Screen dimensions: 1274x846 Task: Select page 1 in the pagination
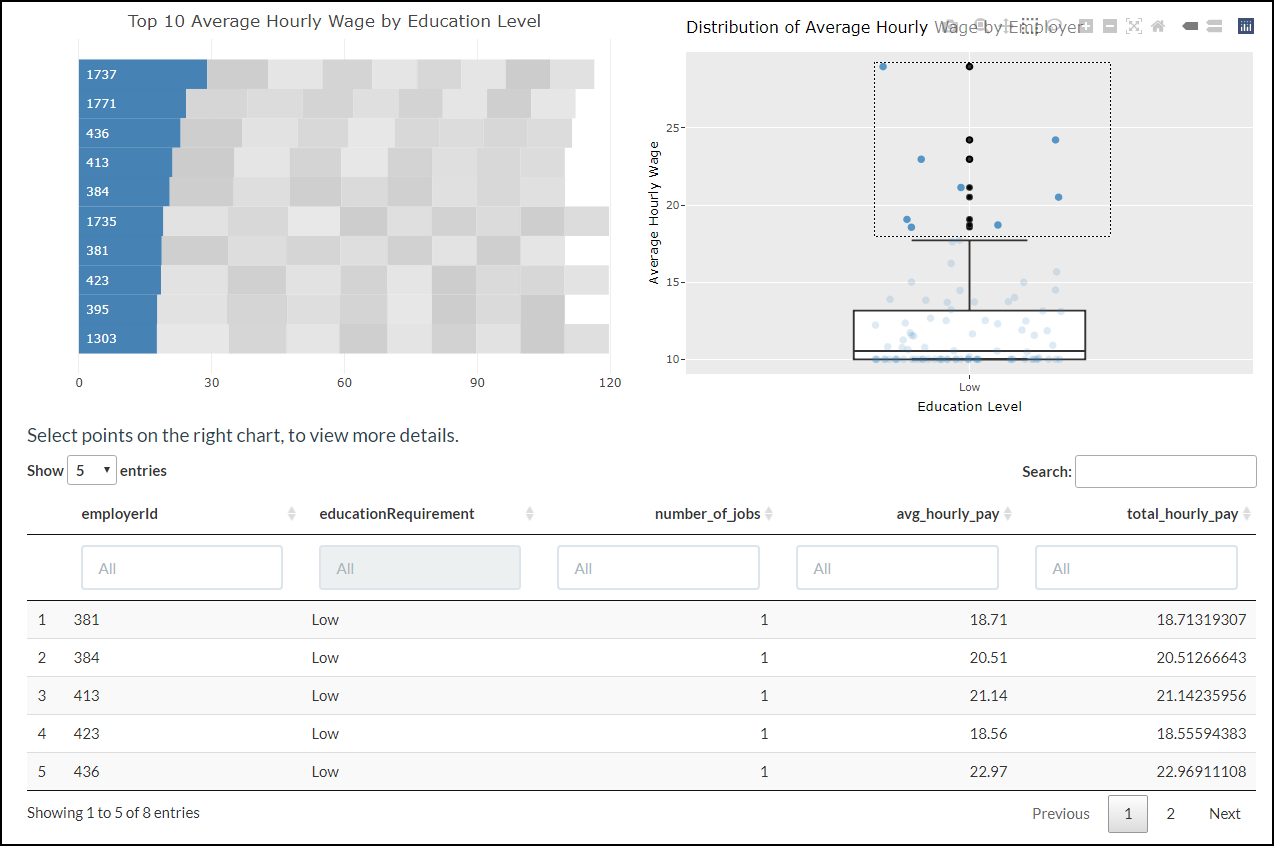pos(1127,814)
